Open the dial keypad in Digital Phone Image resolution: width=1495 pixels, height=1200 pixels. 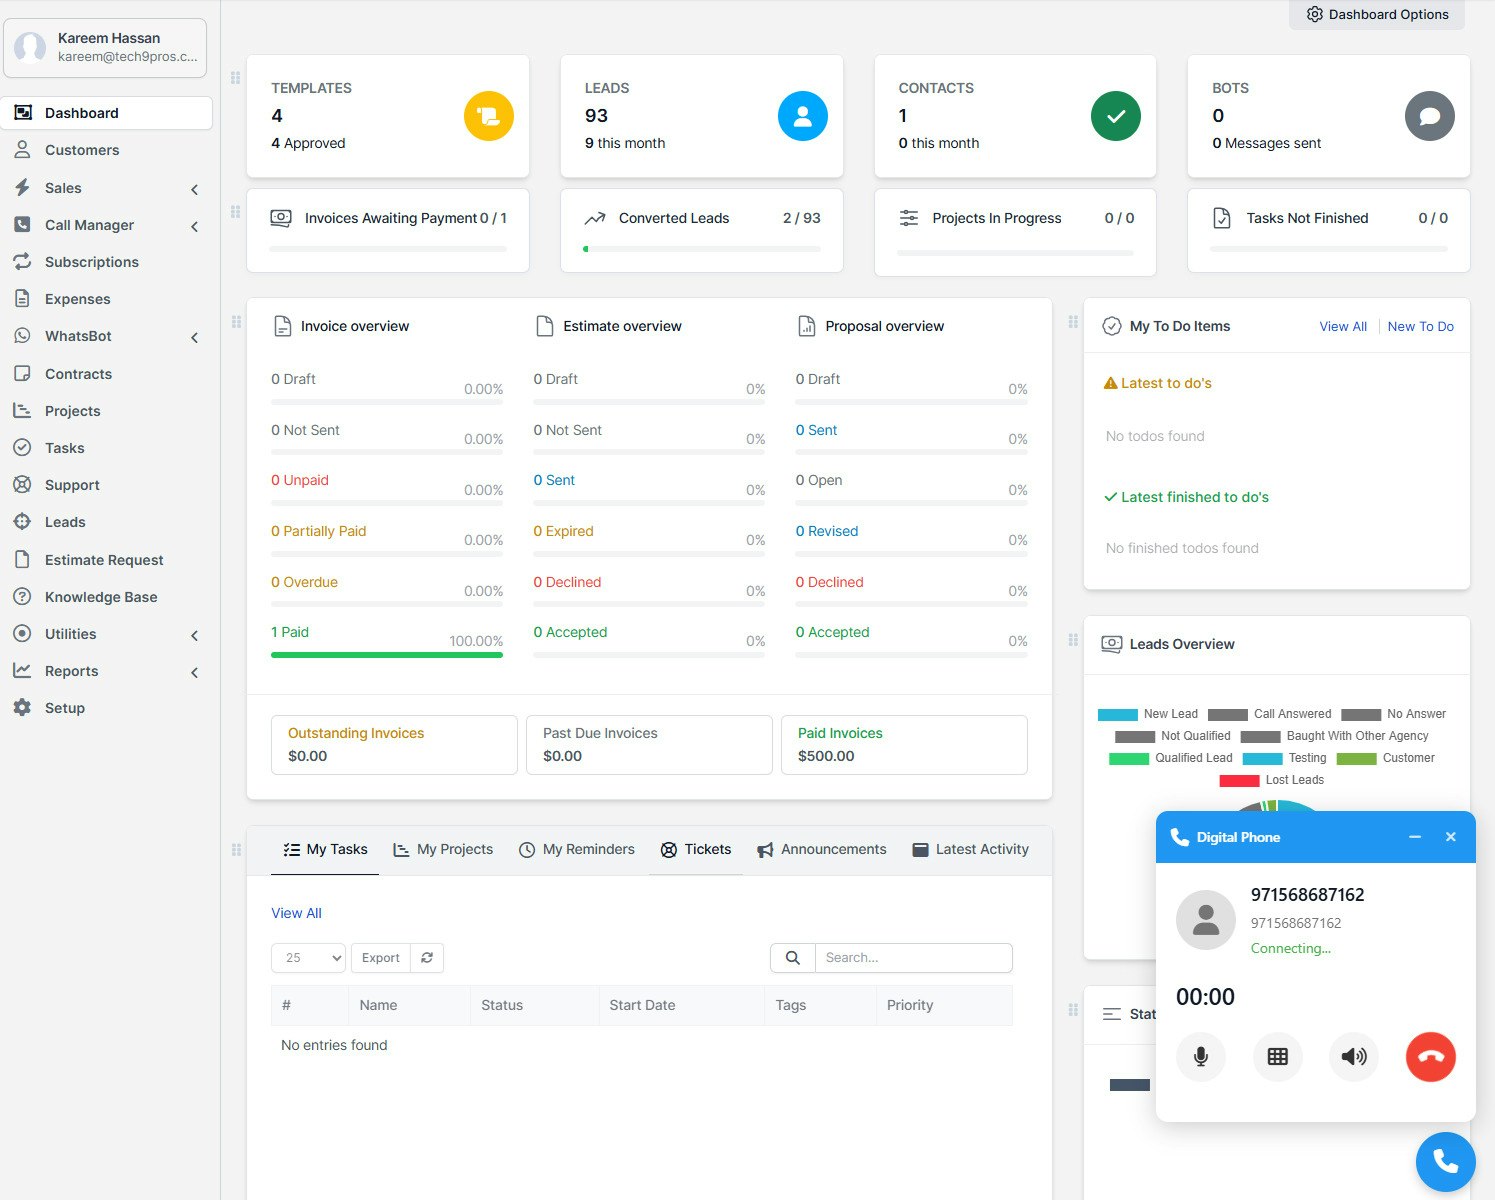tap(1278, 1057)
